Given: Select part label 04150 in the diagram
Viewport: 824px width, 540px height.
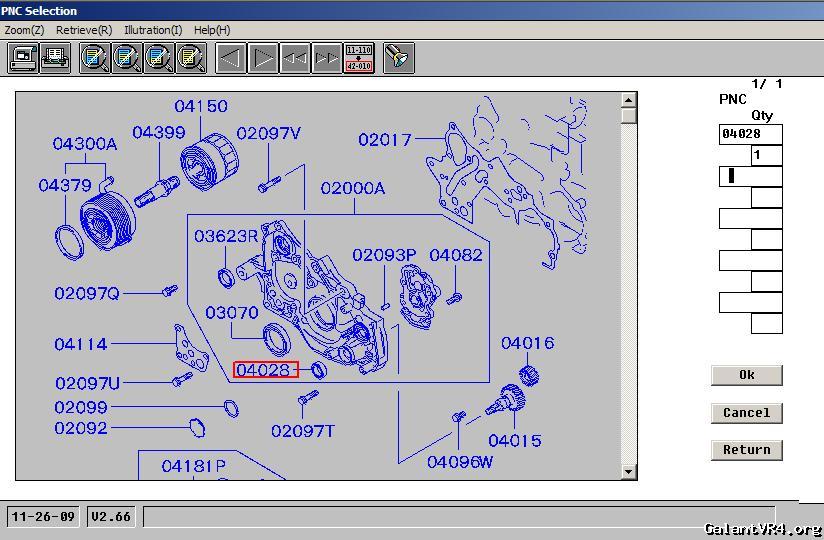Looking at the screenshot, I should 200,106.
